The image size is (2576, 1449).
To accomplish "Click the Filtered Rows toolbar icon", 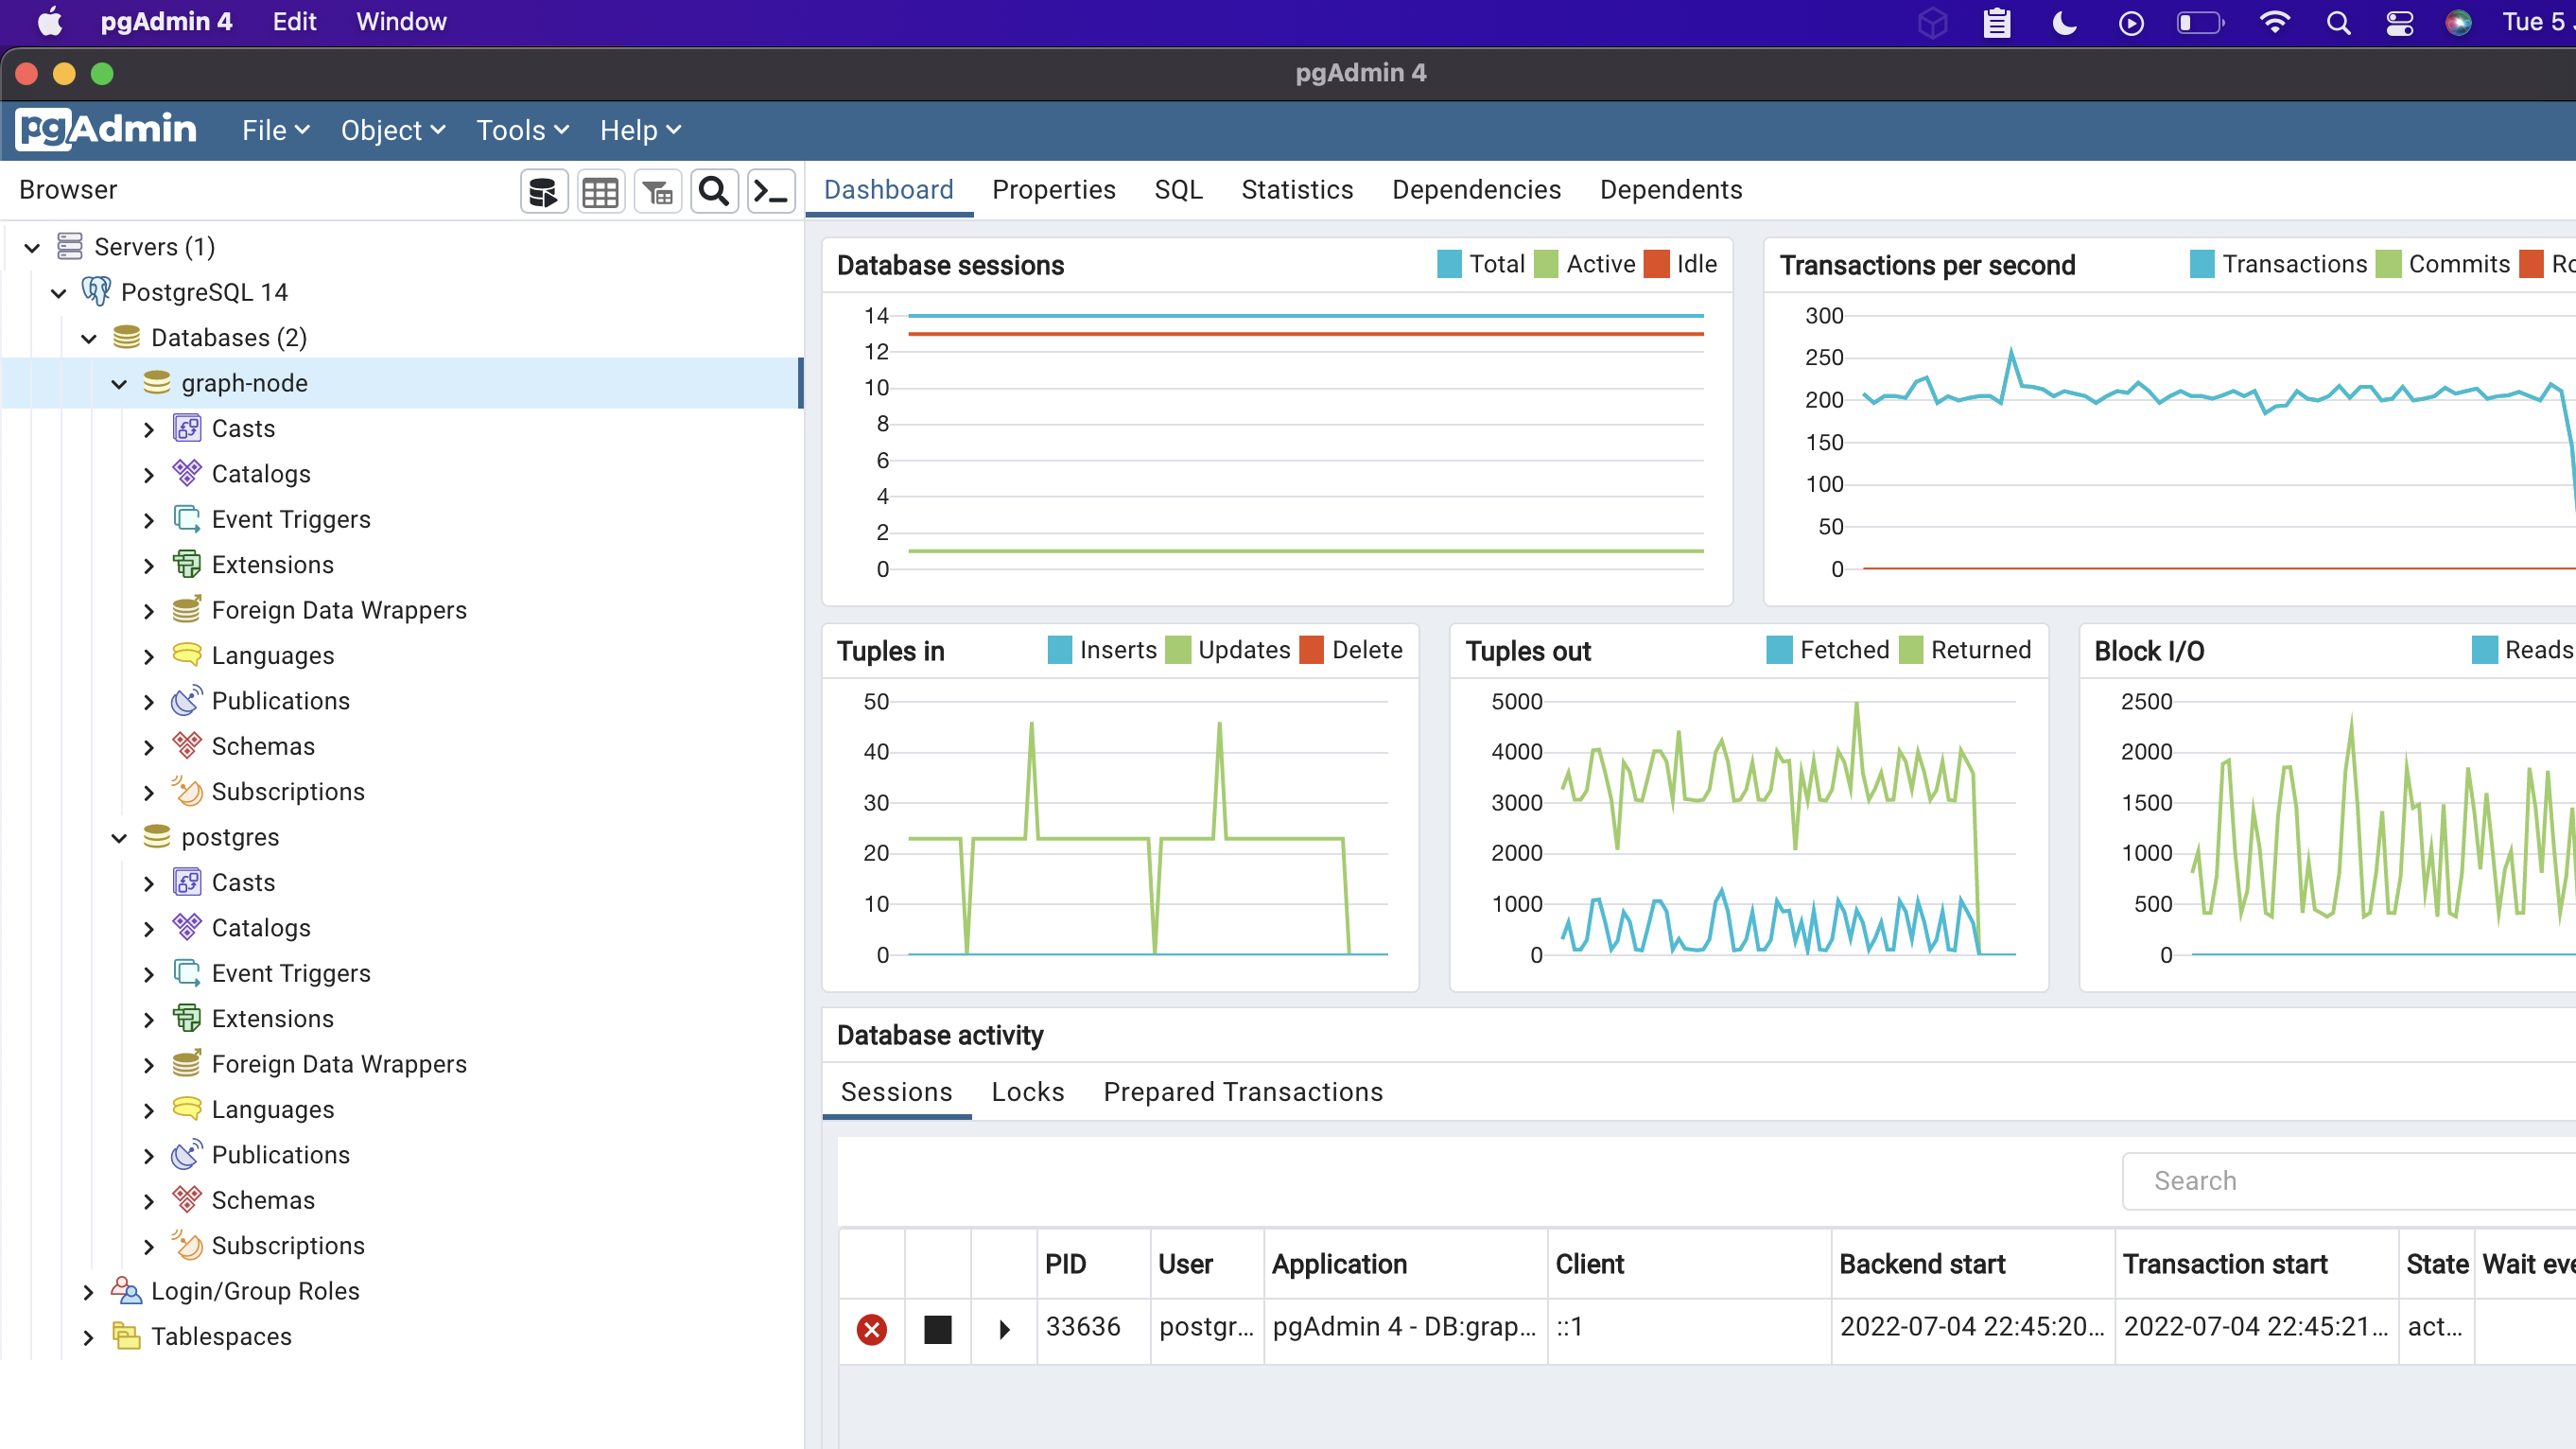I will (x=657, y=191).
